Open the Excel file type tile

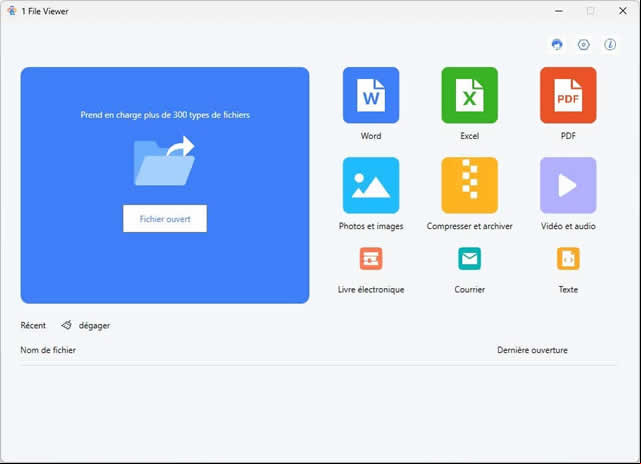(469, 95)
